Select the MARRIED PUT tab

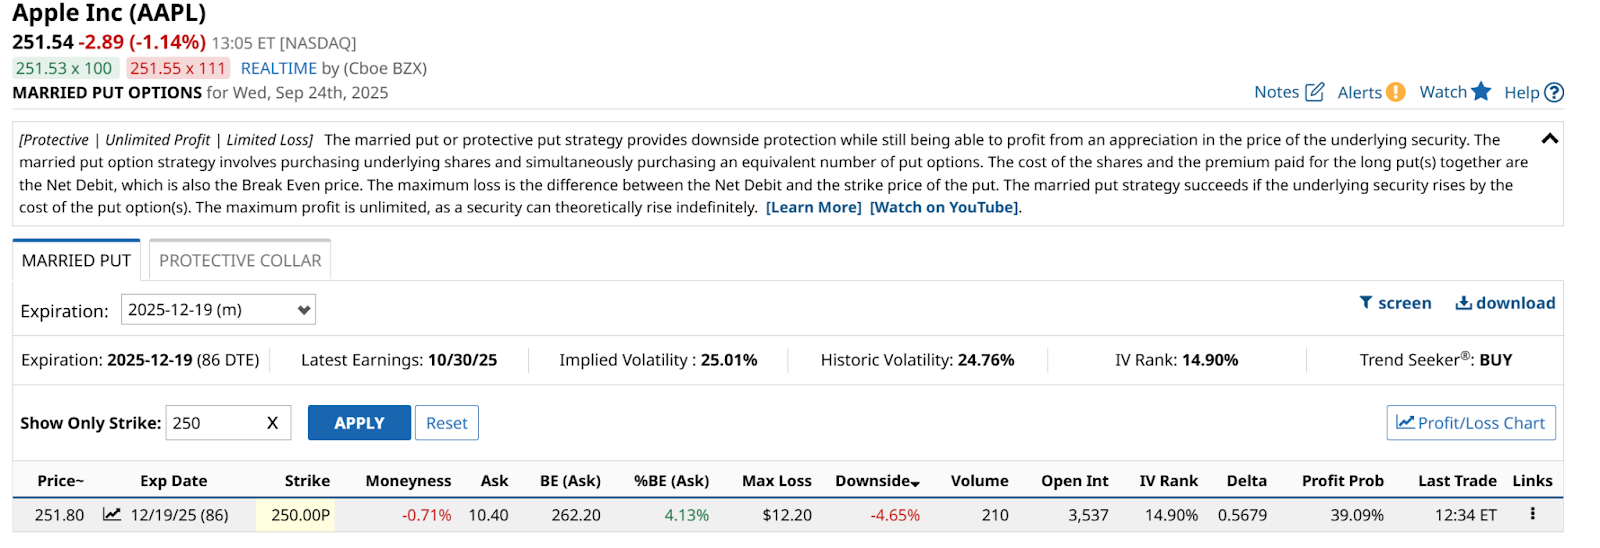pyautogui.click(x=76, y=260)
